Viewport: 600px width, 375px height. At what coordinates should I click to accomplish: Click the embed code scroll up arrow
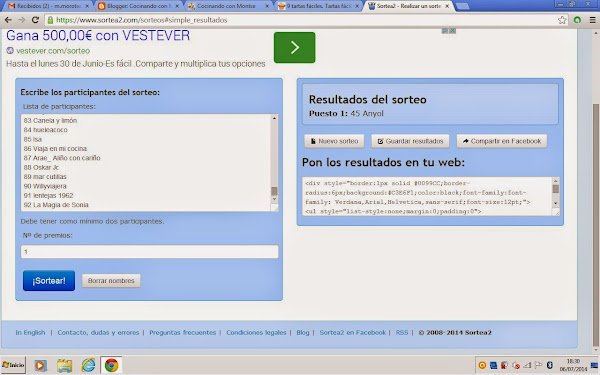coord(556,181)
